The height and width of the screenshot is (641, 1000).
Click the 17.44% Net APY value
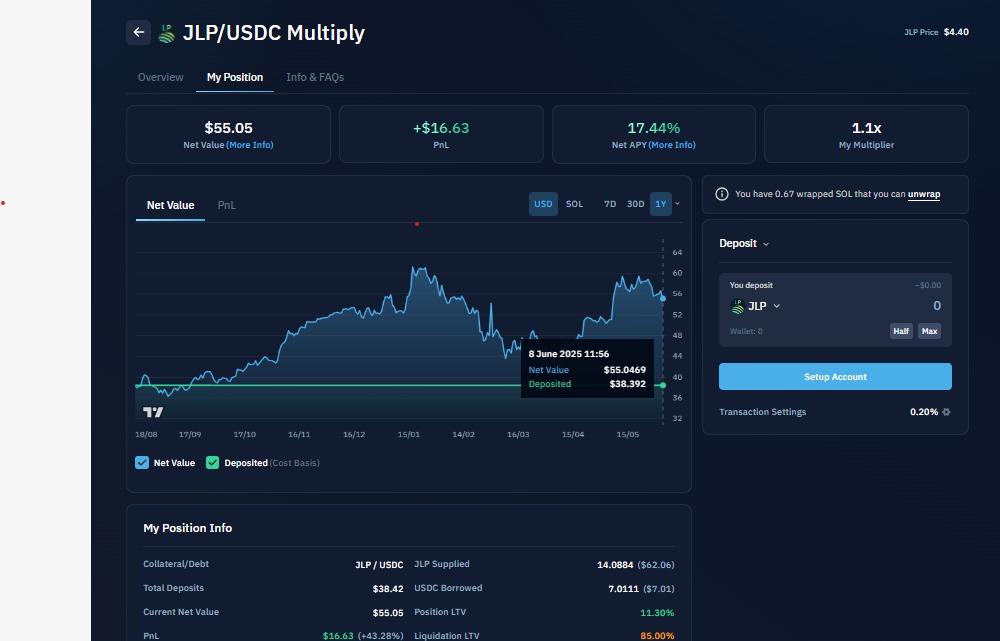[x=653, y=128]
